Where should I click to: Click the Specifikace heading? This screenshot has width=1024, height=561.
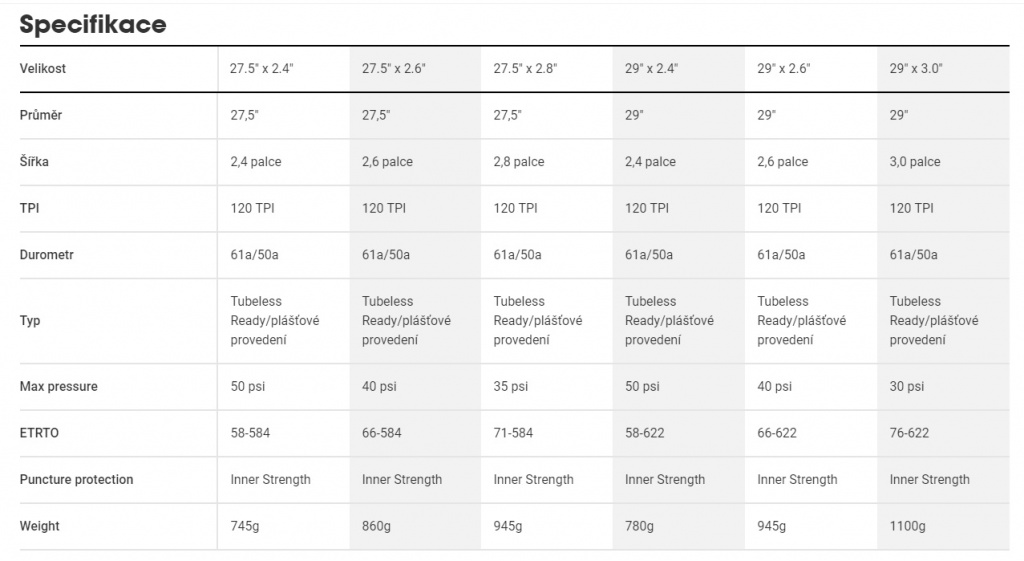point(93,25)
